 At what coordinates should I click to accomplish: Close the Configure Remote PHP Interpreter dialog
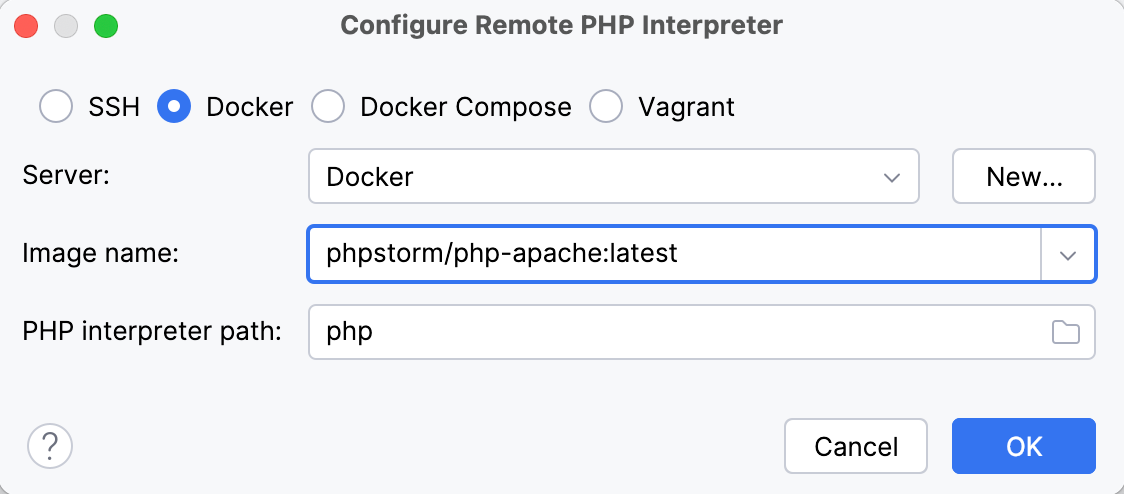27,26
